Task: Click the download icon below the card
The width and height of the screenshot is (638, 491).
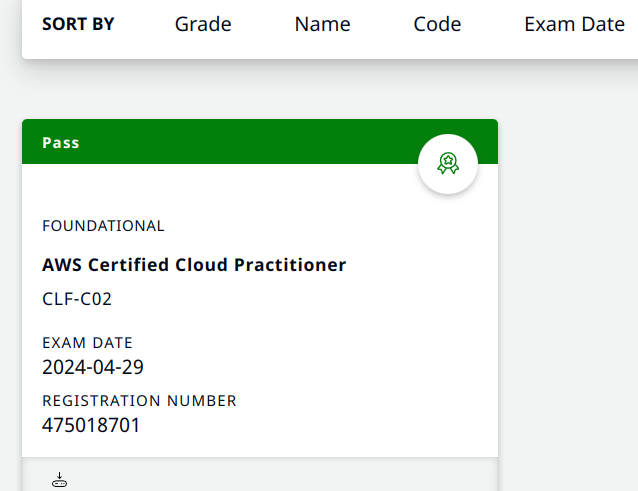Action: pos(60,480)
